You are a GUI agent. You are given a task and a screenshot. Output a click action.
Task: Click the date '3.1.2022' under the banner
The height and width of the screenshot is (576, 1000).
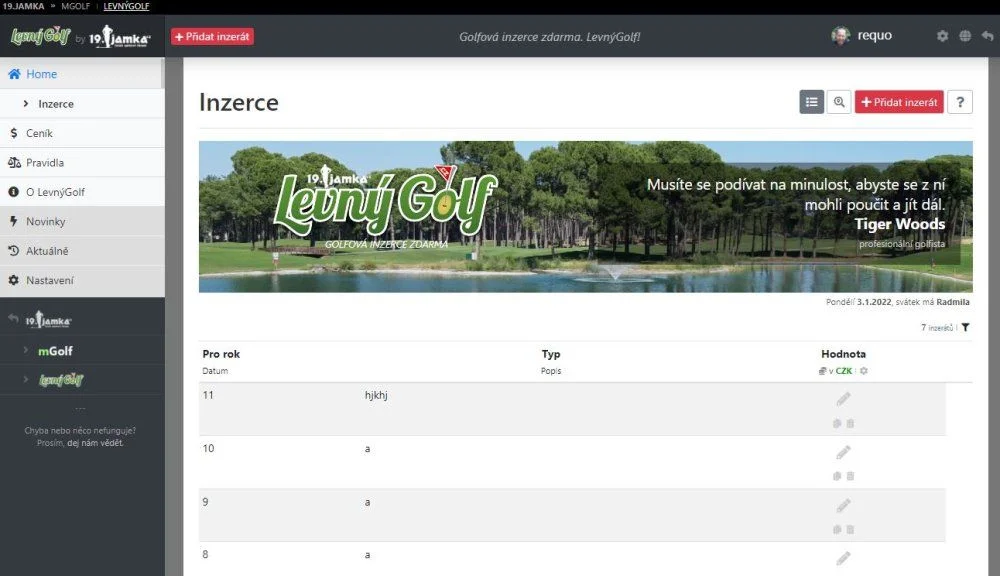[874, 302]
